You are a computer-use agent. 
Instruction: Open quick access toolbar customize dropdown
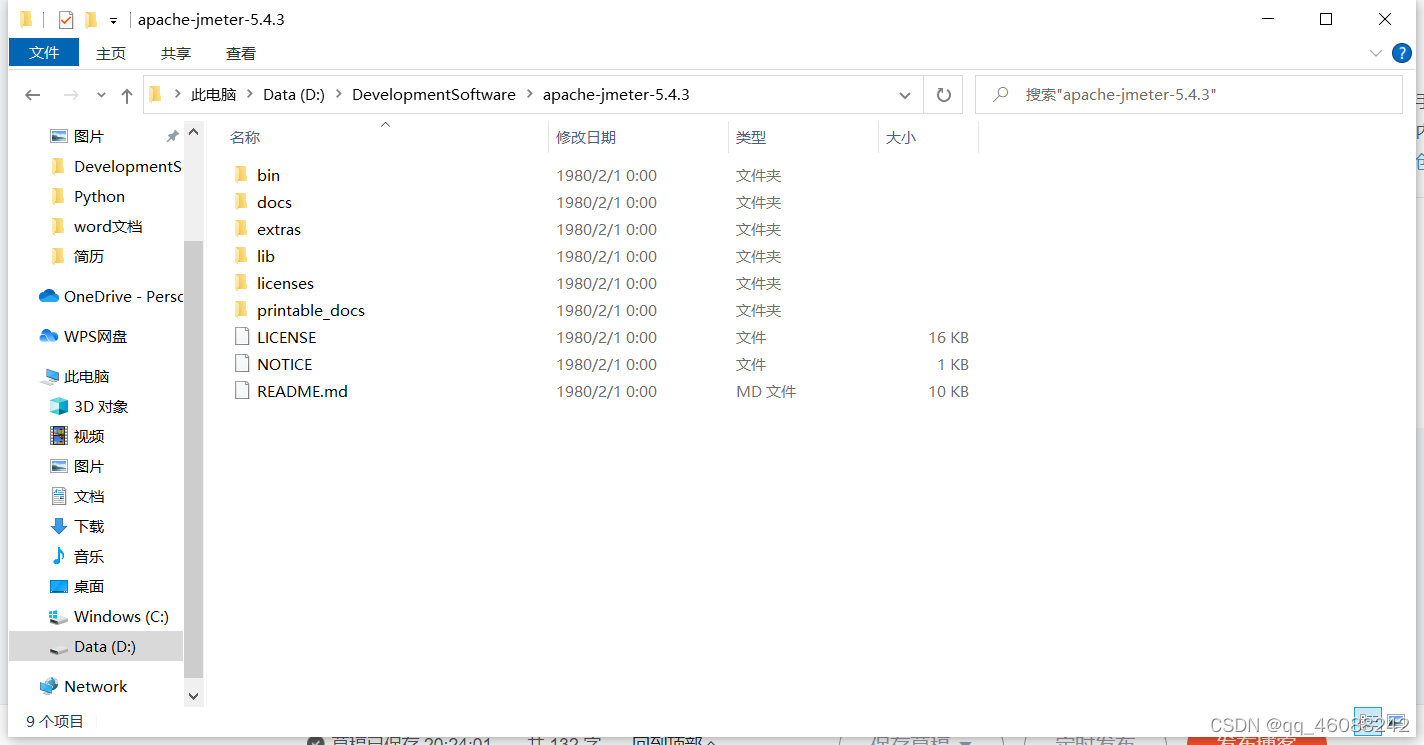coord(114,20)
